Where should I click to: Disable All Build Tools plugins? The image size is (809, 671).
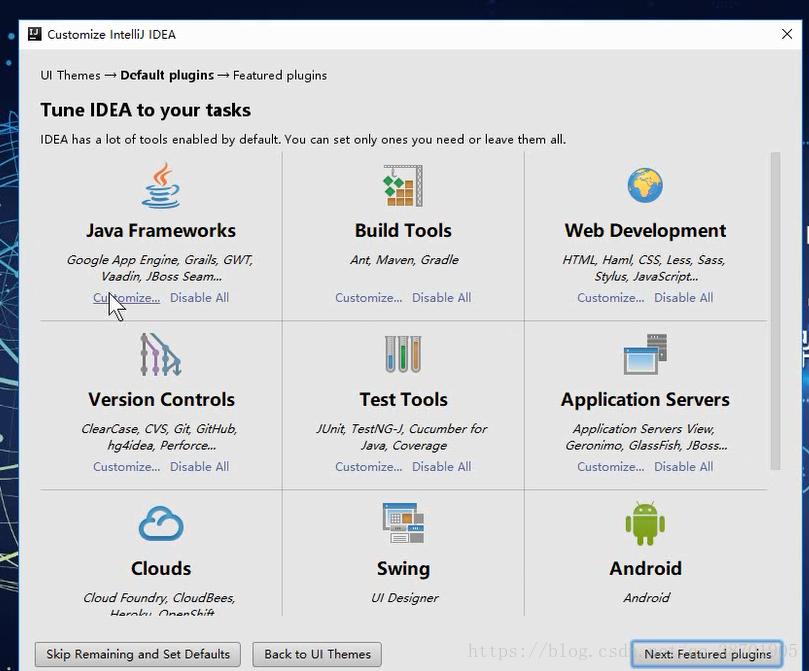(x=441, y=298)
